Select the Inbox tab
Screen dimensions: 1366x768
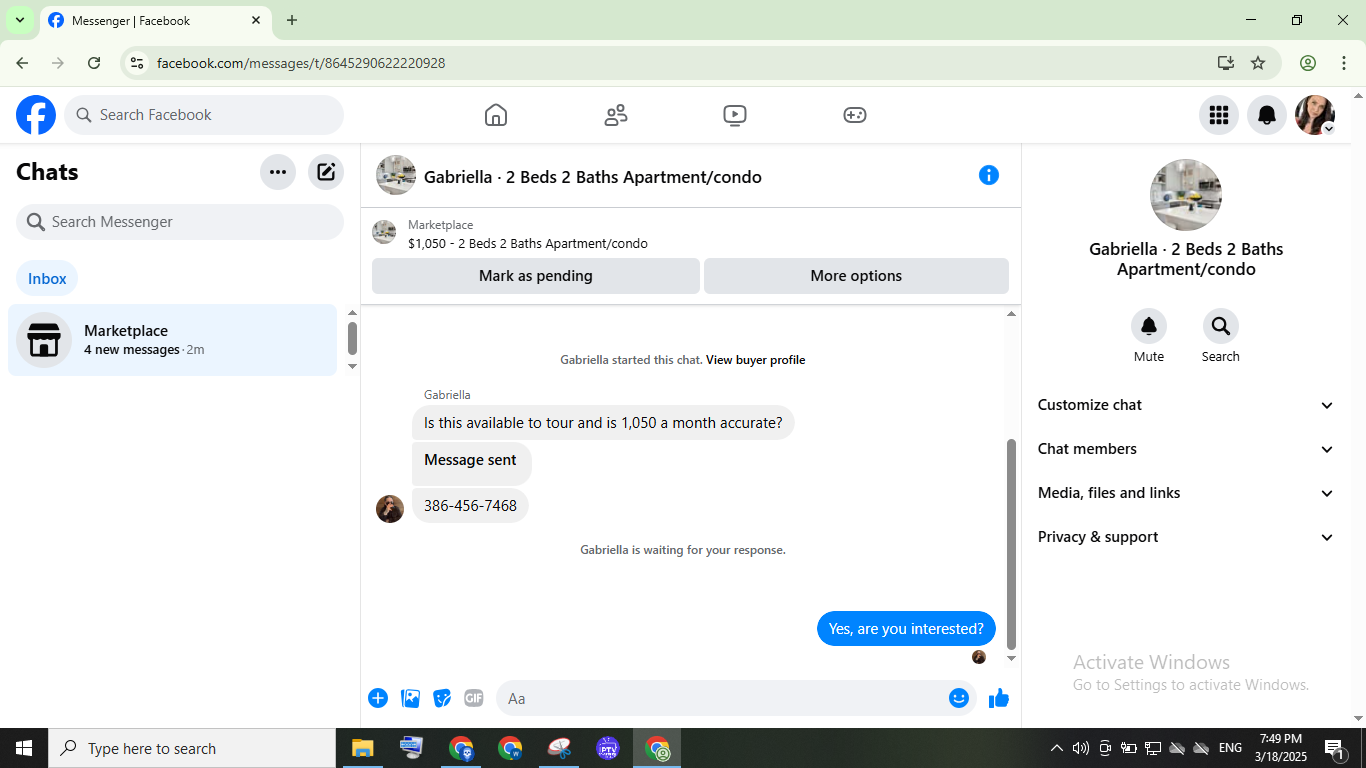point(47,279)
